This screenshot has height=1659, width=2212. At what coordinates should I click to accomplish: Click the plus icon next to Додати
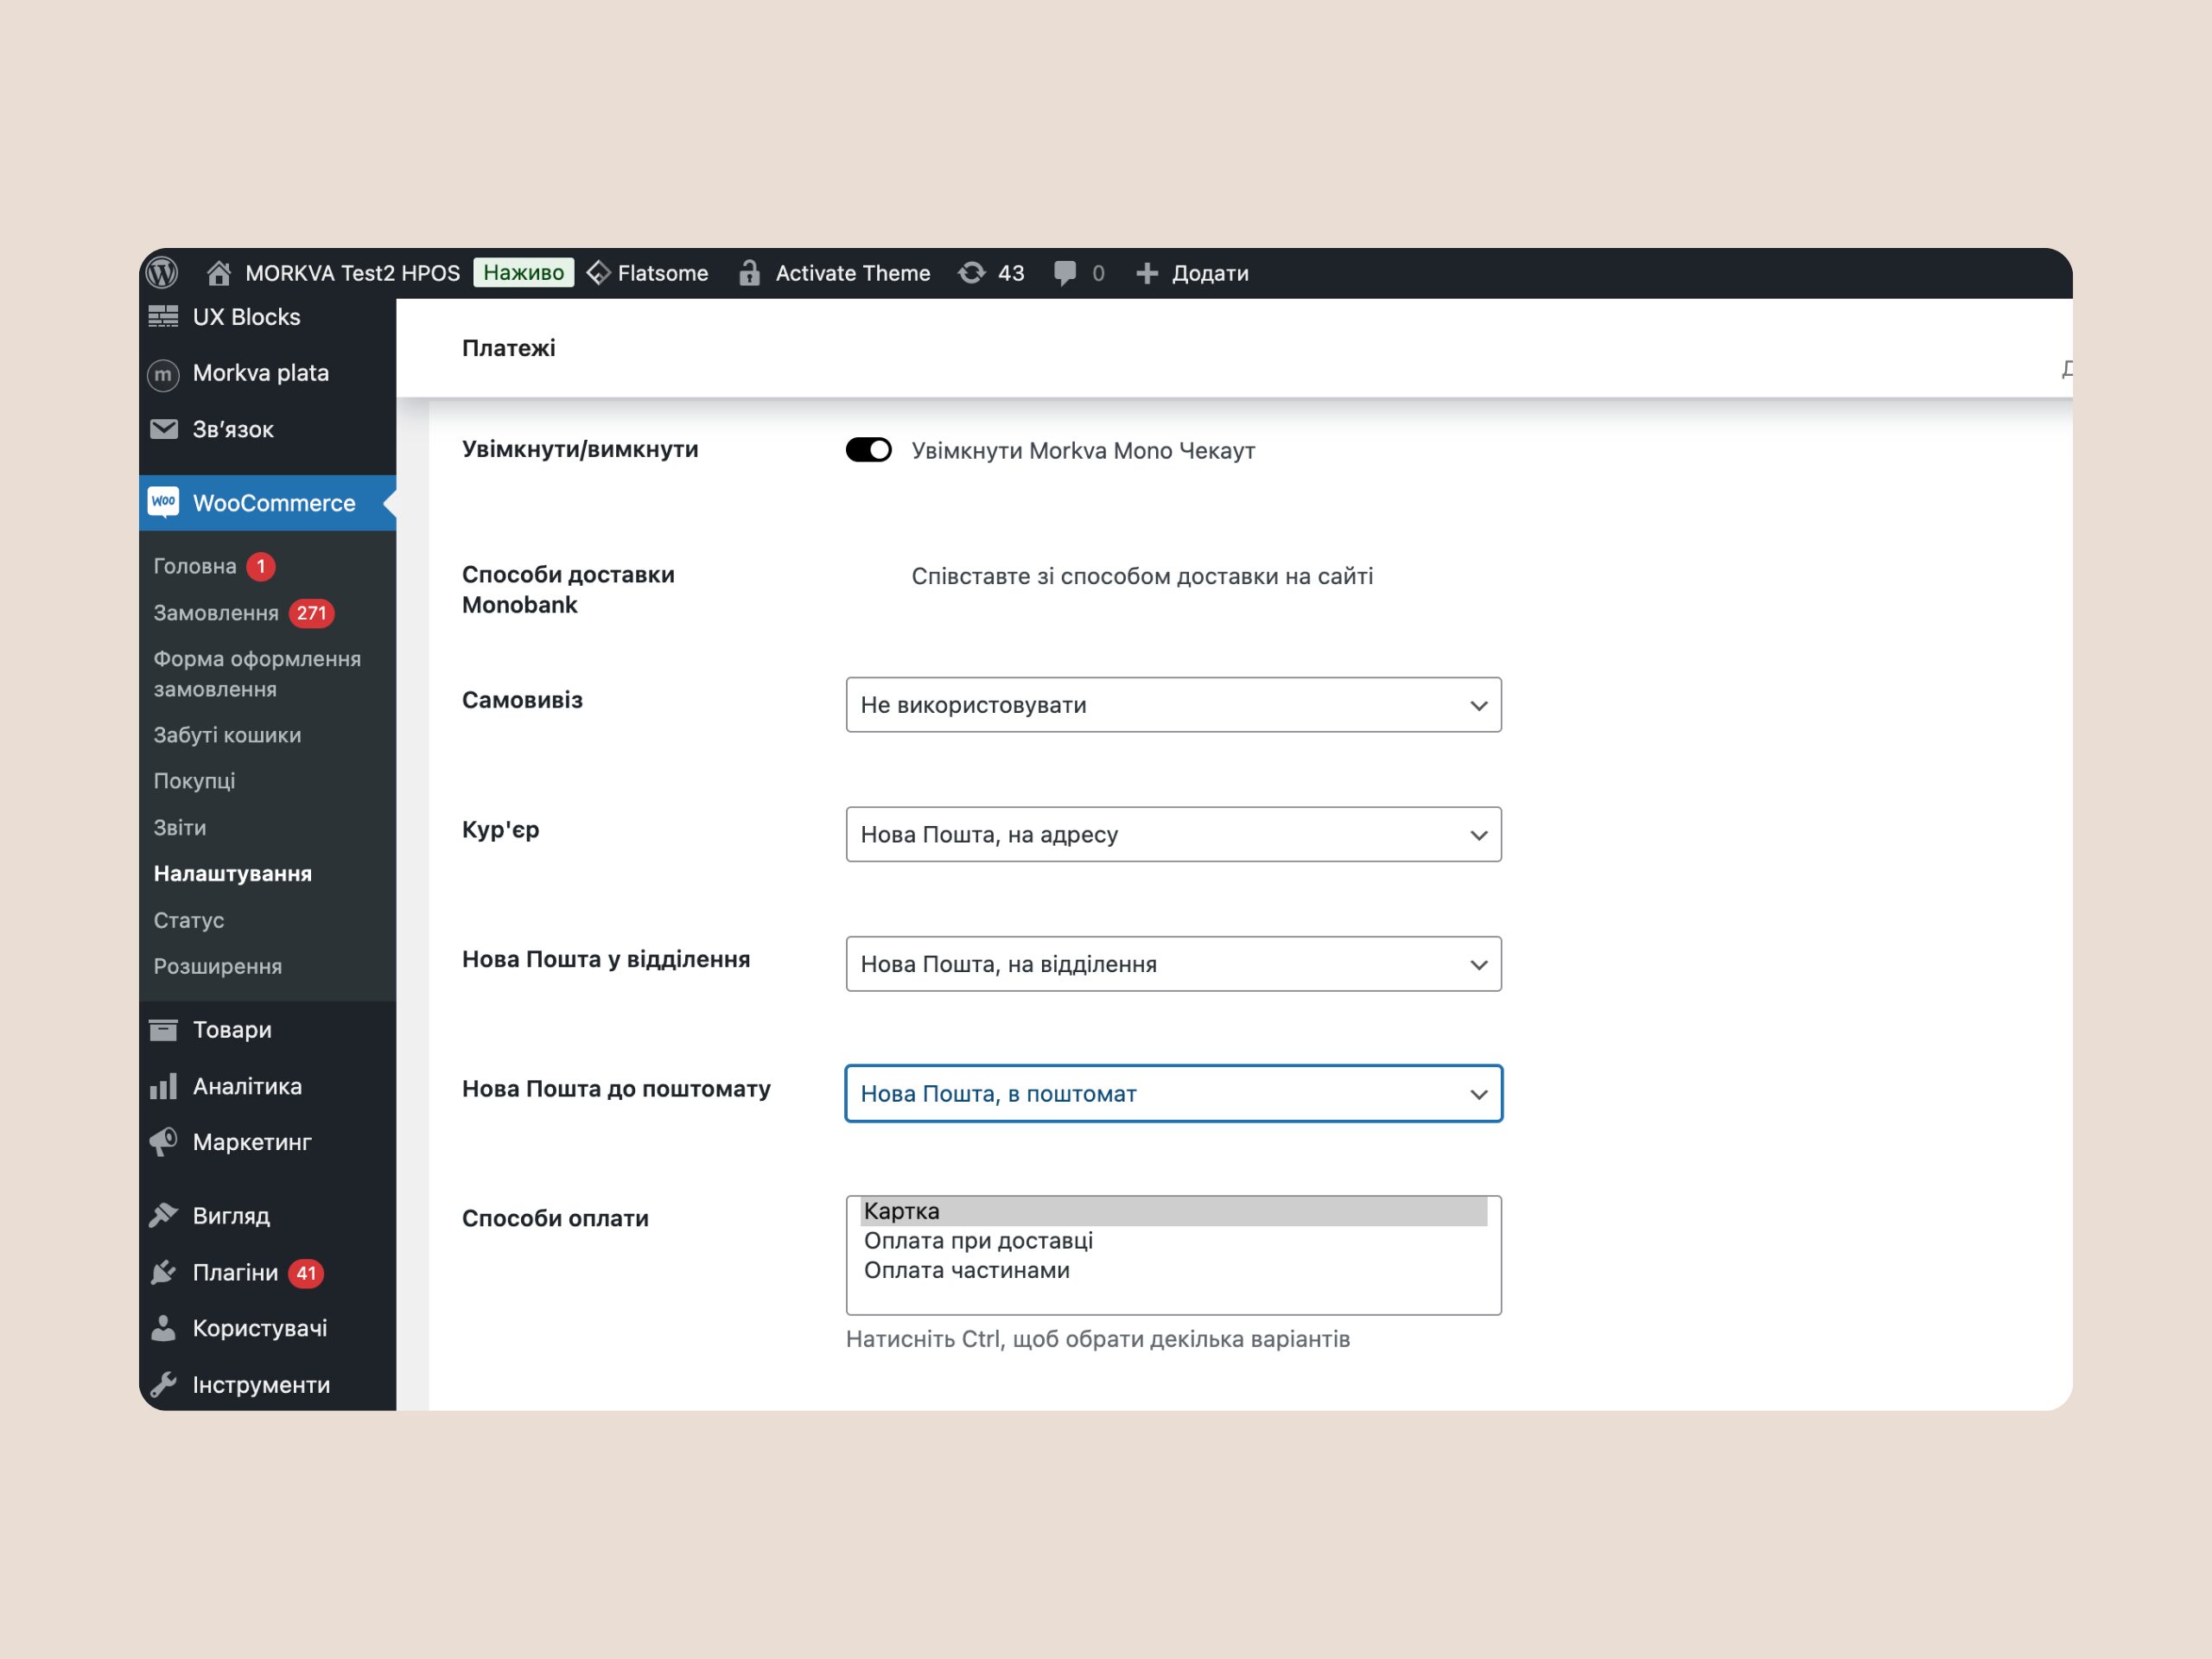click(1147, 273)
